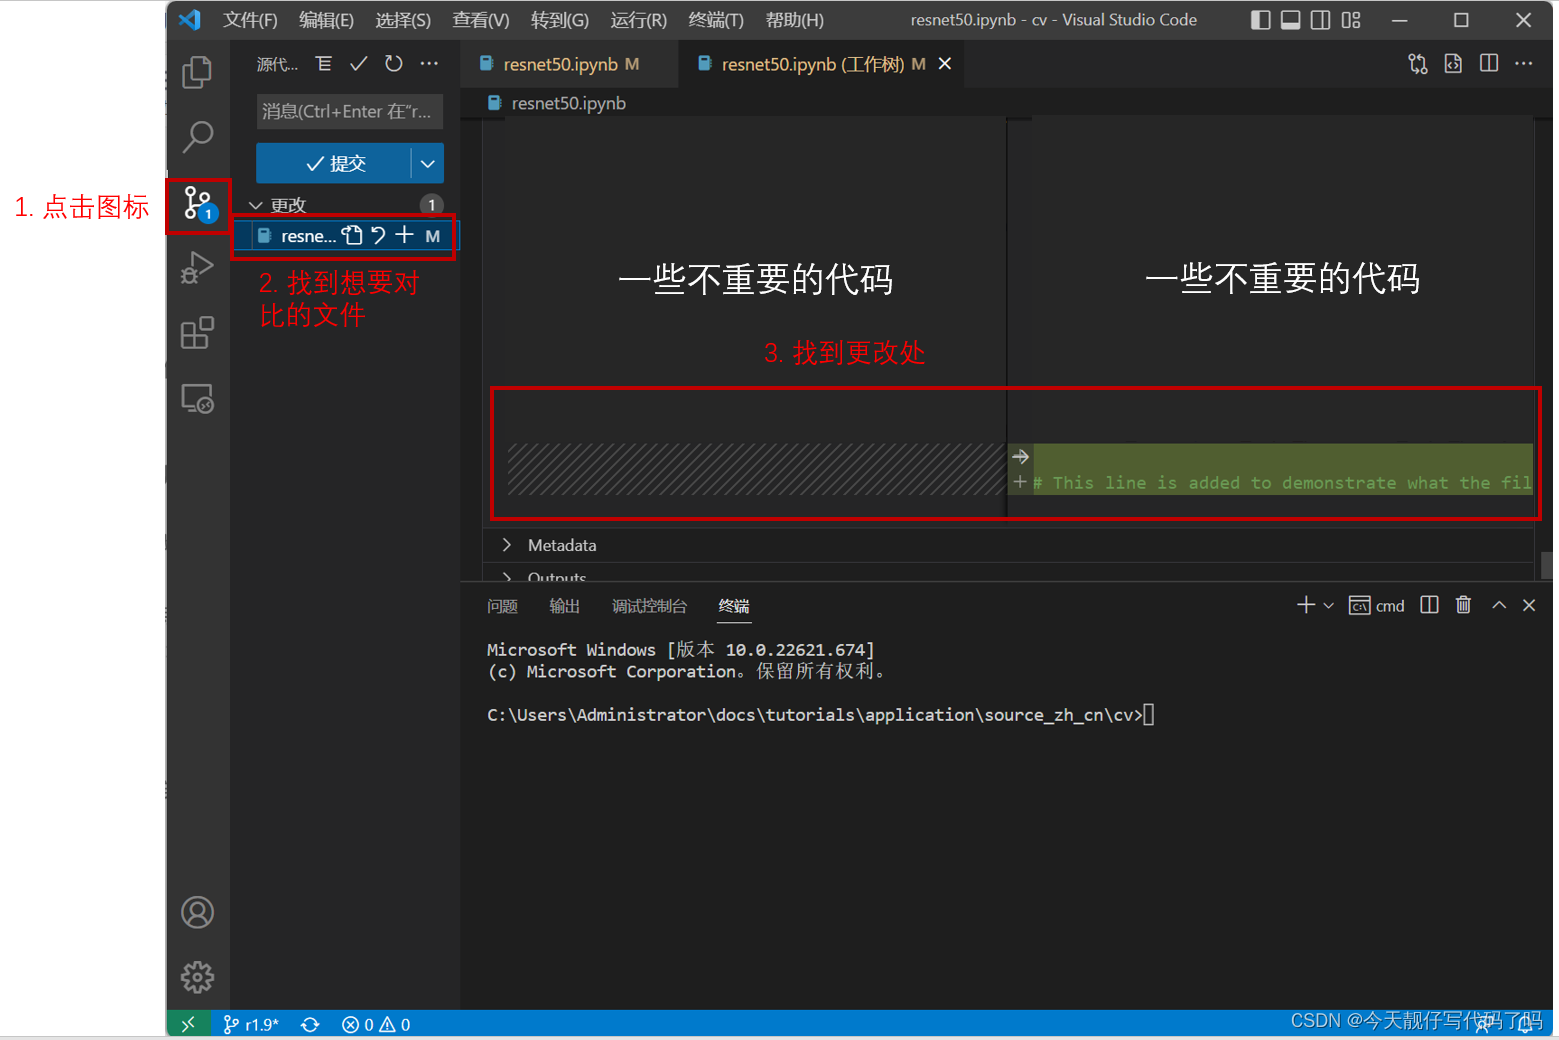Select the resne... file in changes list
The image size is (1559, 1040).
pos(308,236)
